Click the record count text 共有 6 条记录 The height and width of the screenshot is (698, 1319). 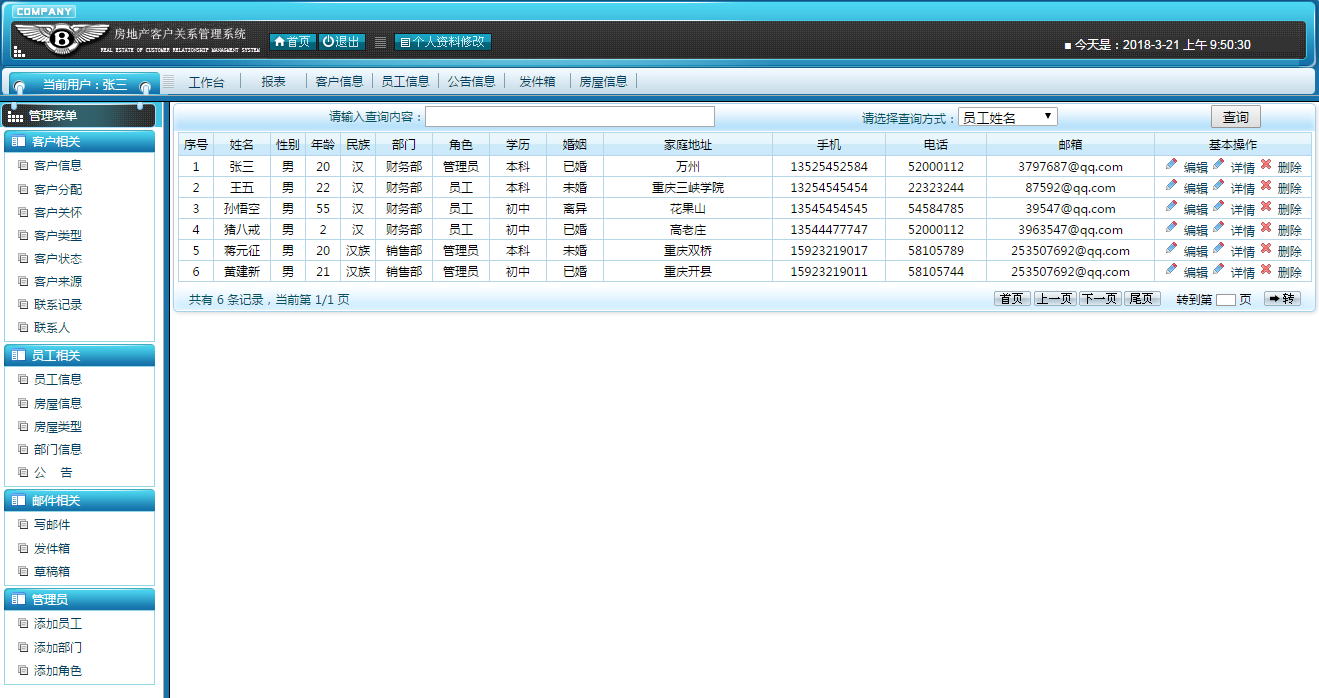[229, 299]
